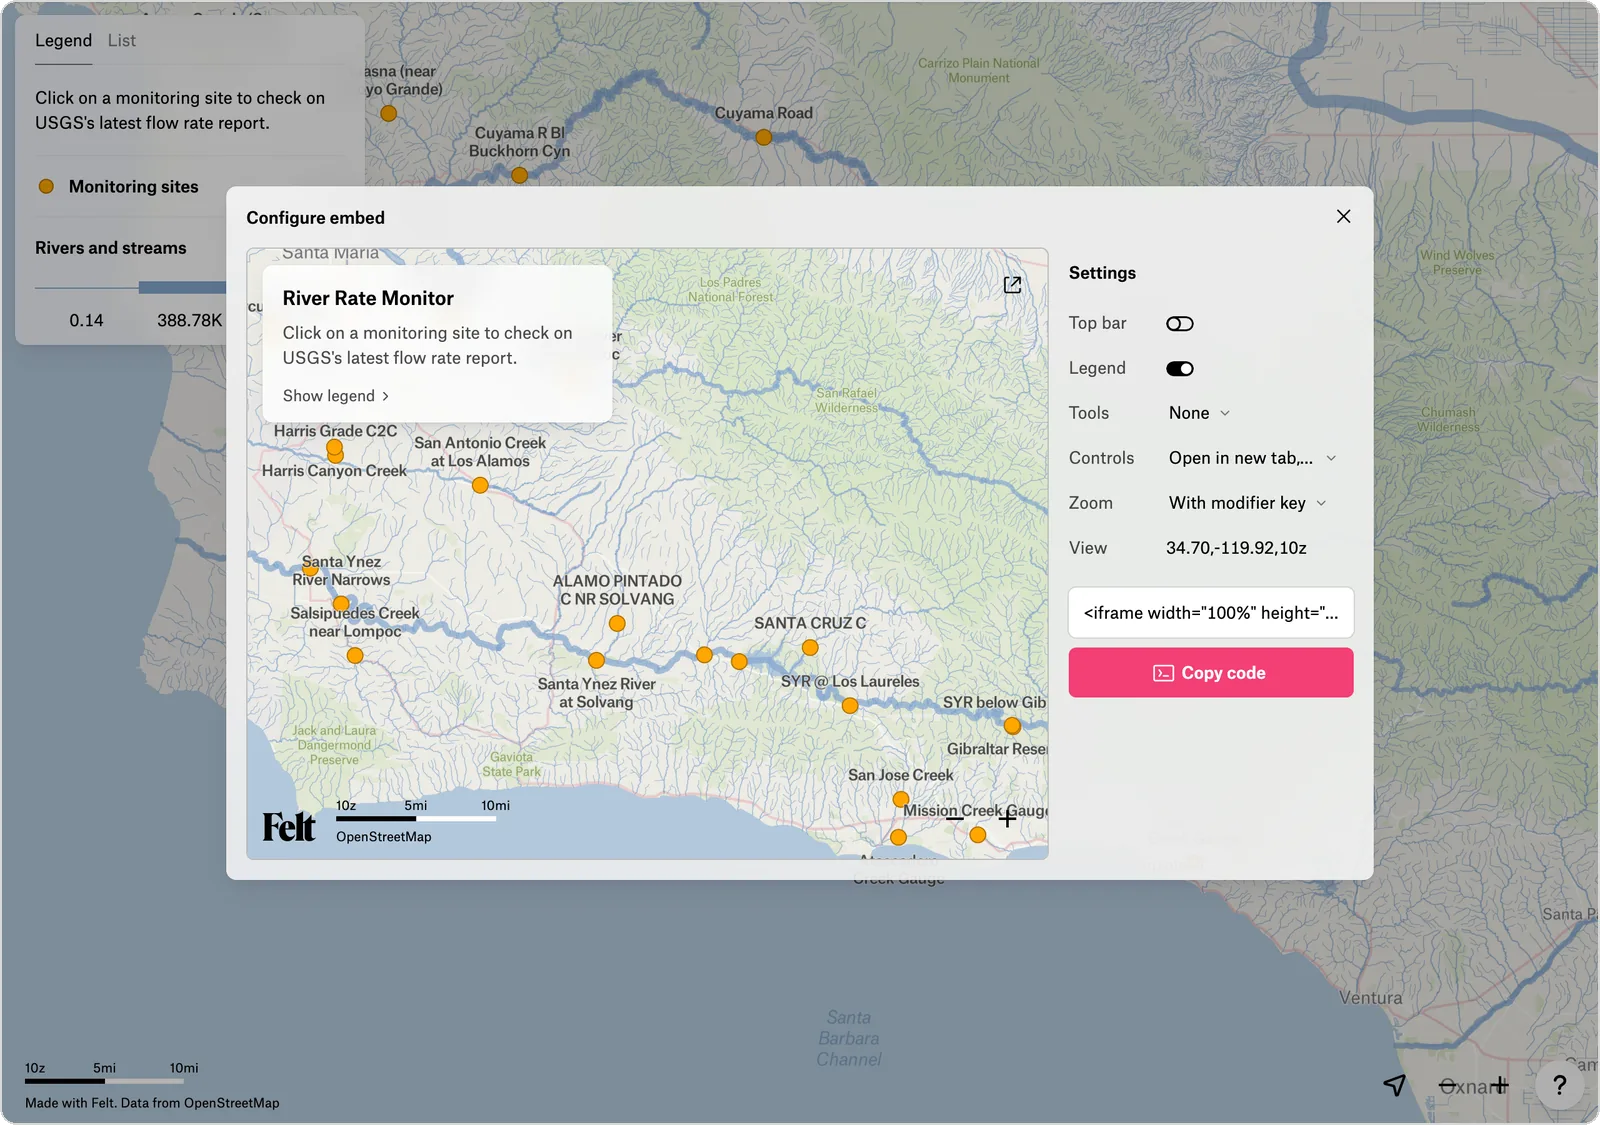Click the Configure embed dialog heading
The image size is (1600, 1125).
pyautogui.click(x=315, y=218)
